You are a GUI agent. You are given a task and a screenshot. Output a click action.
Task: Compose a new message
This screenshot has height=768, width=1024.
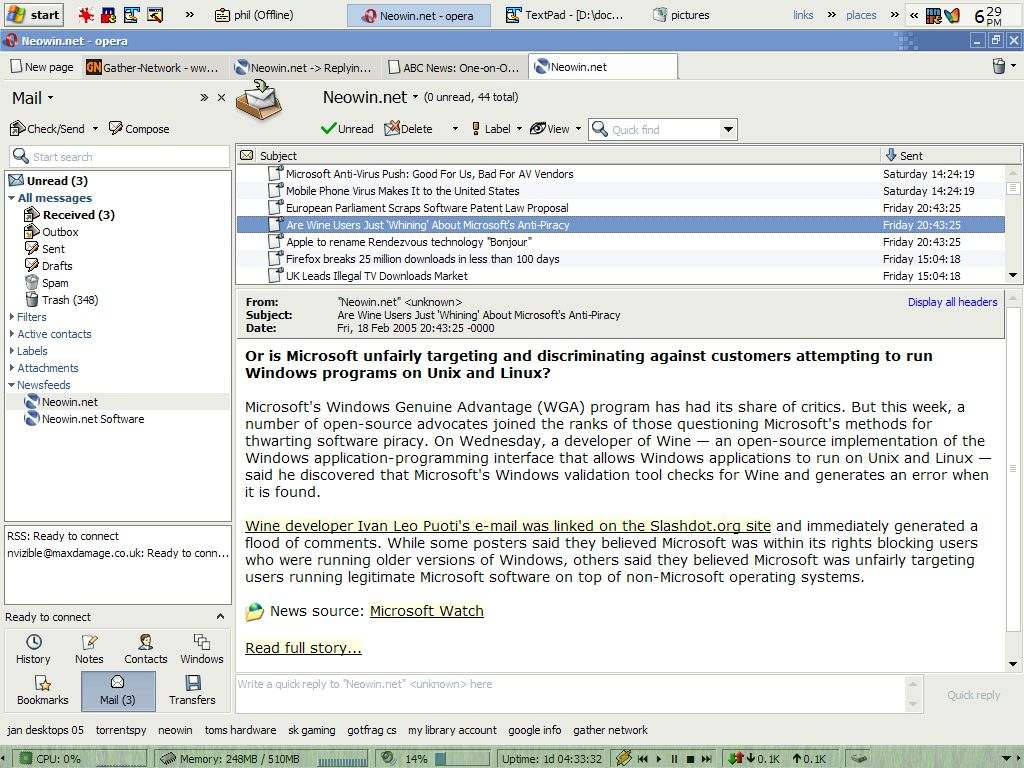pos(139,129)
